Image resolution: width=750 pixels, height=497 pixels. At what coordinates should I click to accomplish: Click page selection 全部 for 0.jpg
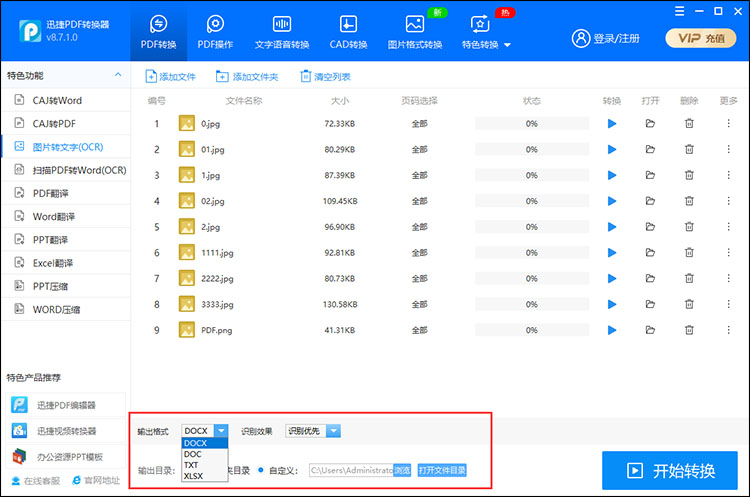point(419,124)
